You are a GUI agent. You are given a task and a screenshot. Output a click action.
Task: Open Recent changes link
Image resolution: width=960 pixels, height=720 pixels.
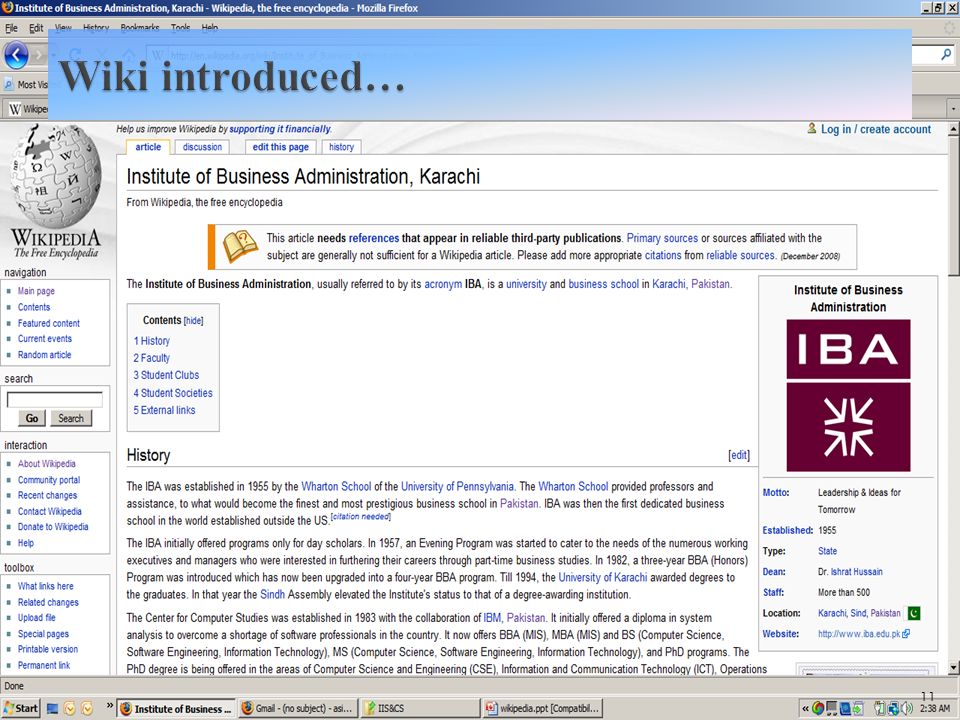coord(47,495)
